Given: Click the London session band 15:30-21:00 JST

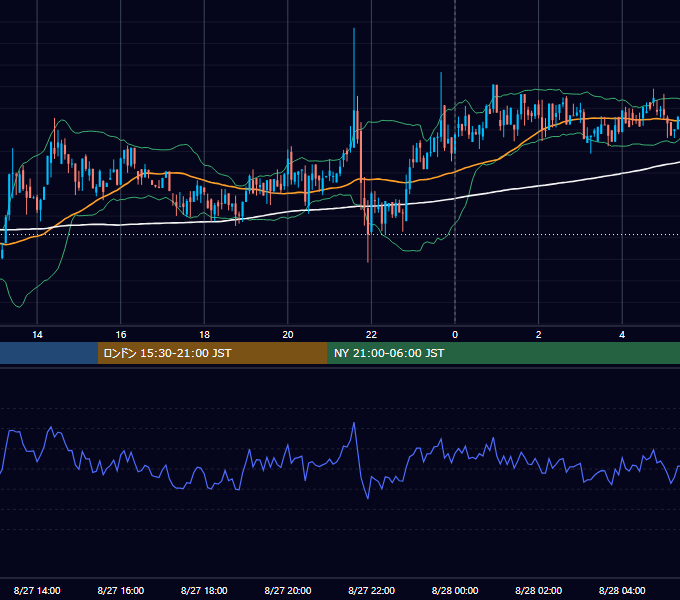Looking at the screenshot, I should pos(212,353).
